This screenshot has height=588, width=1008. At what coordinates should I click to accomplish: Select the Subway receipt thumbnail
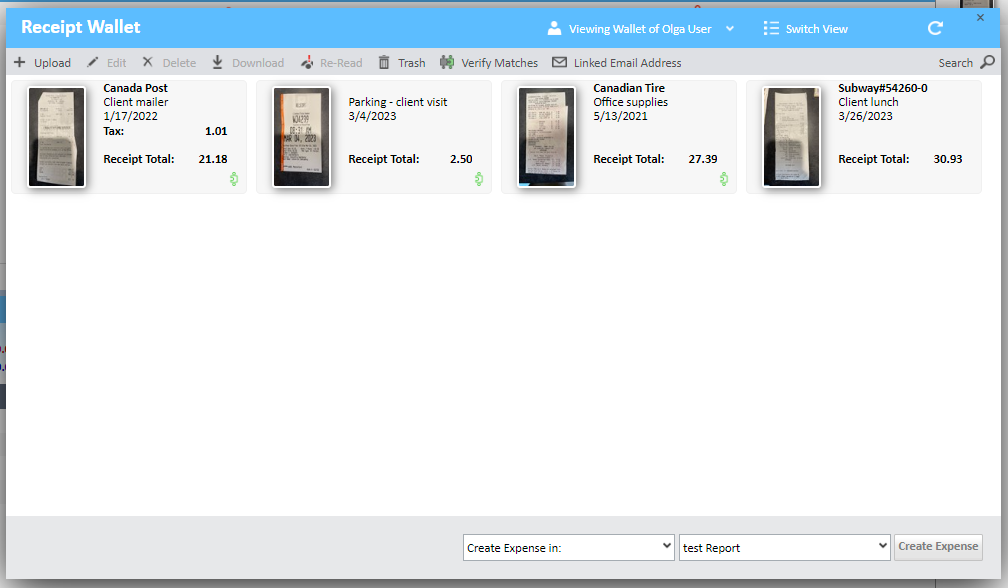pos(792,137)
